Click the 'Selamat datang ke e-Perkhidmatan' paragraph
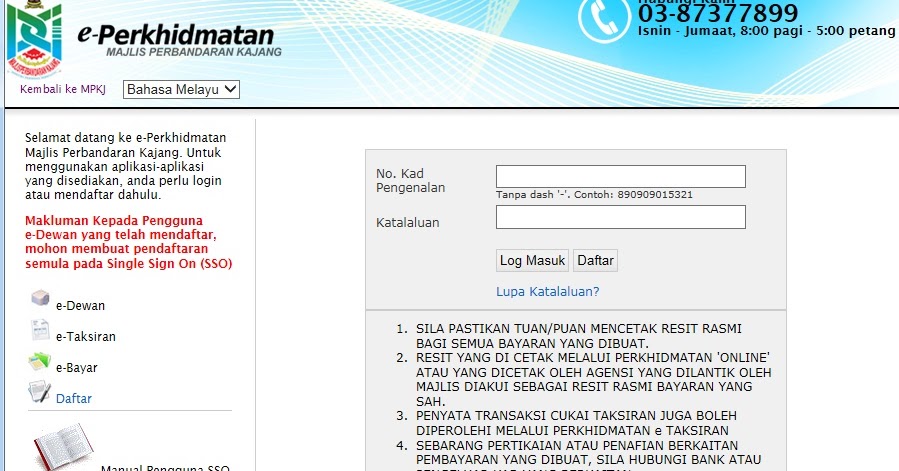899x471 pixels. point(126,166)
